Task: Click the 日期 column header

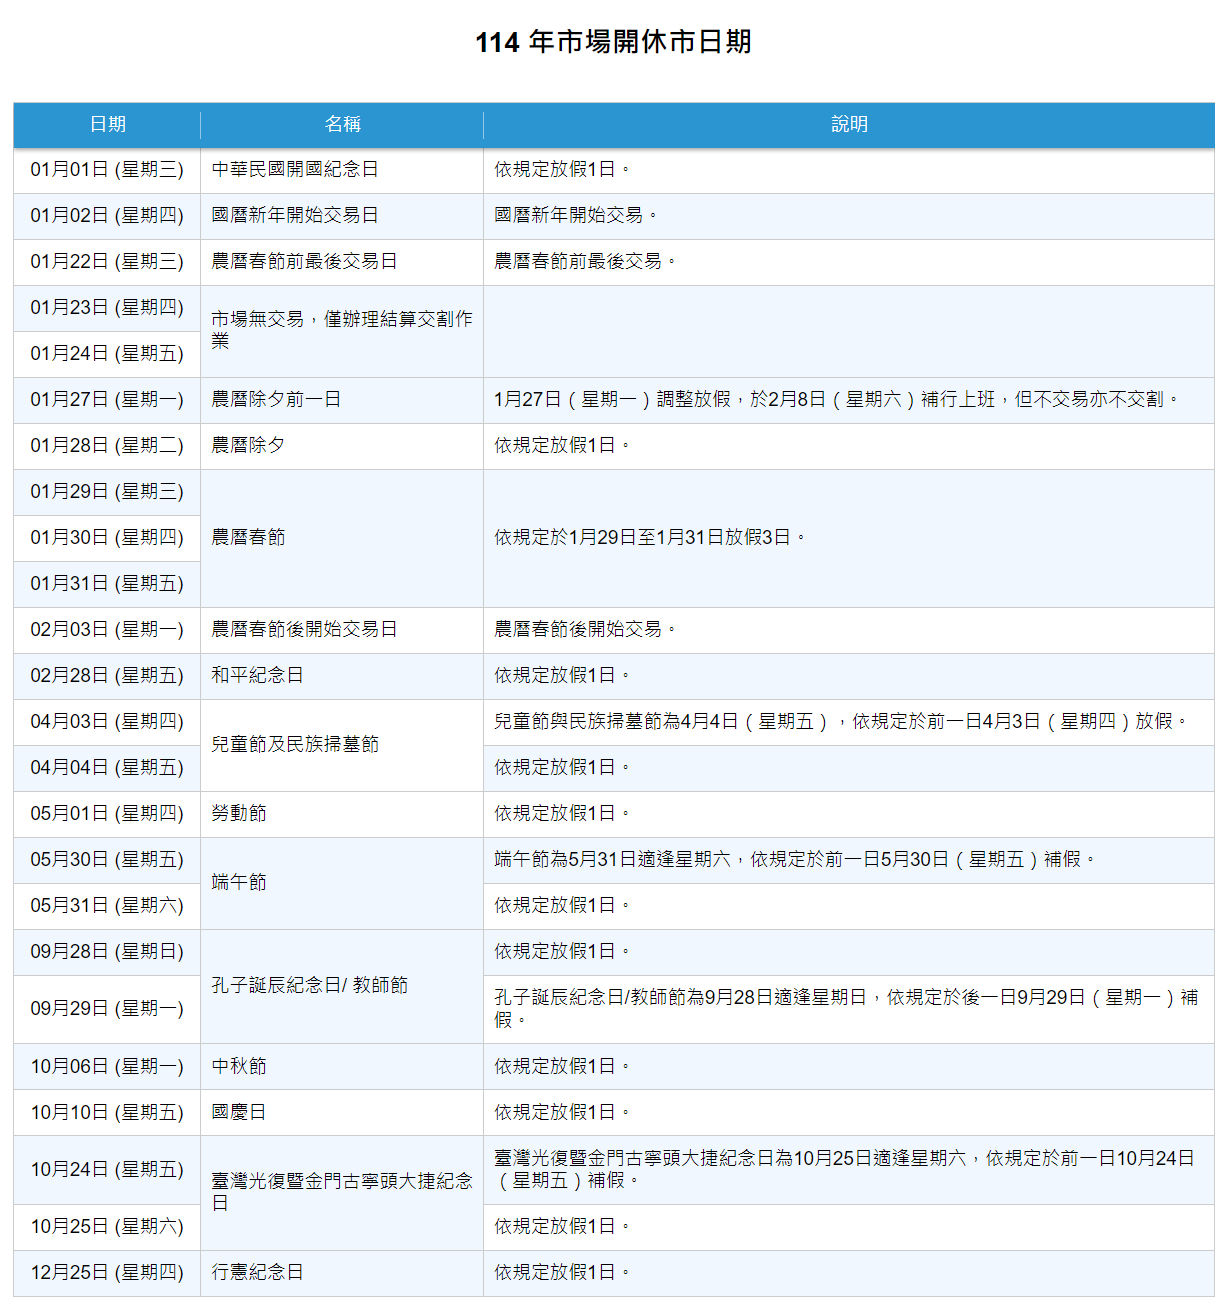Action: pyautogui.click(x=107, y=125)
